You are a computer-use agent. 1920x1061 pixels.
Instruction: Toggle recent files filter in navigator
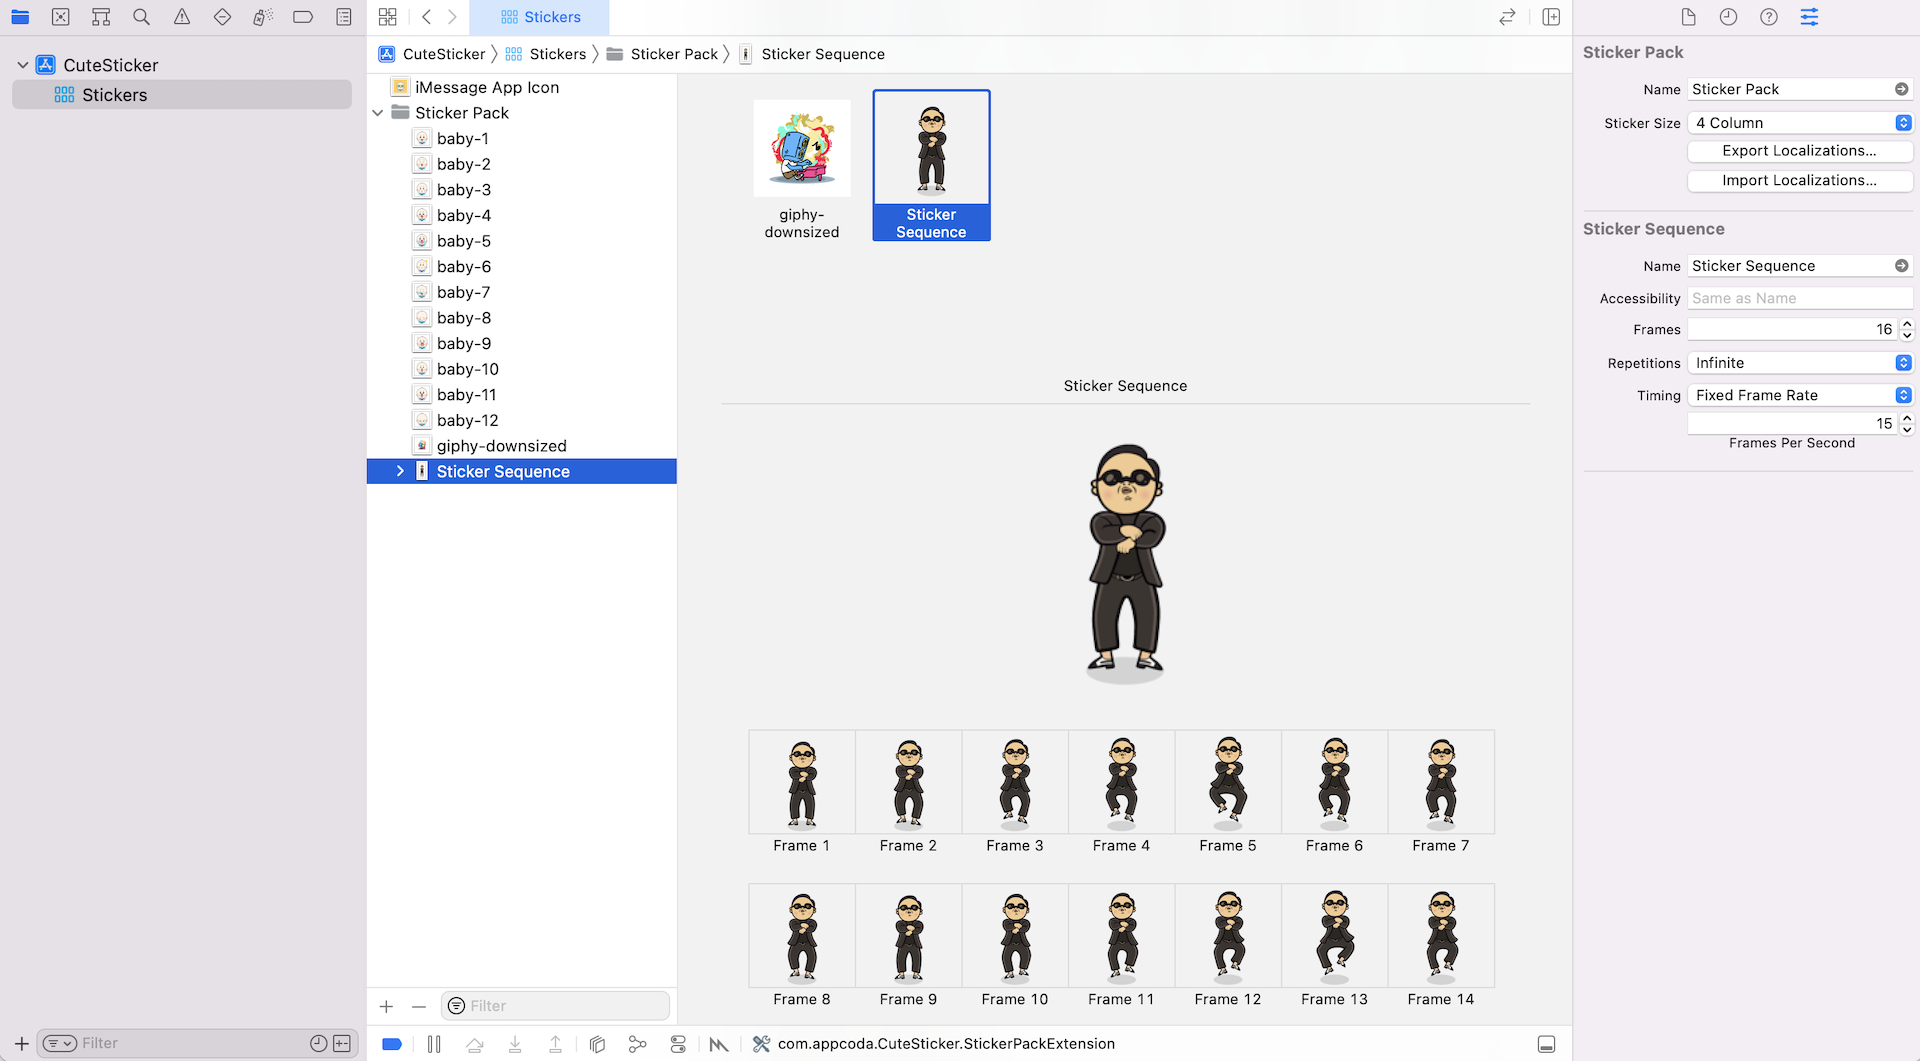318,1043
